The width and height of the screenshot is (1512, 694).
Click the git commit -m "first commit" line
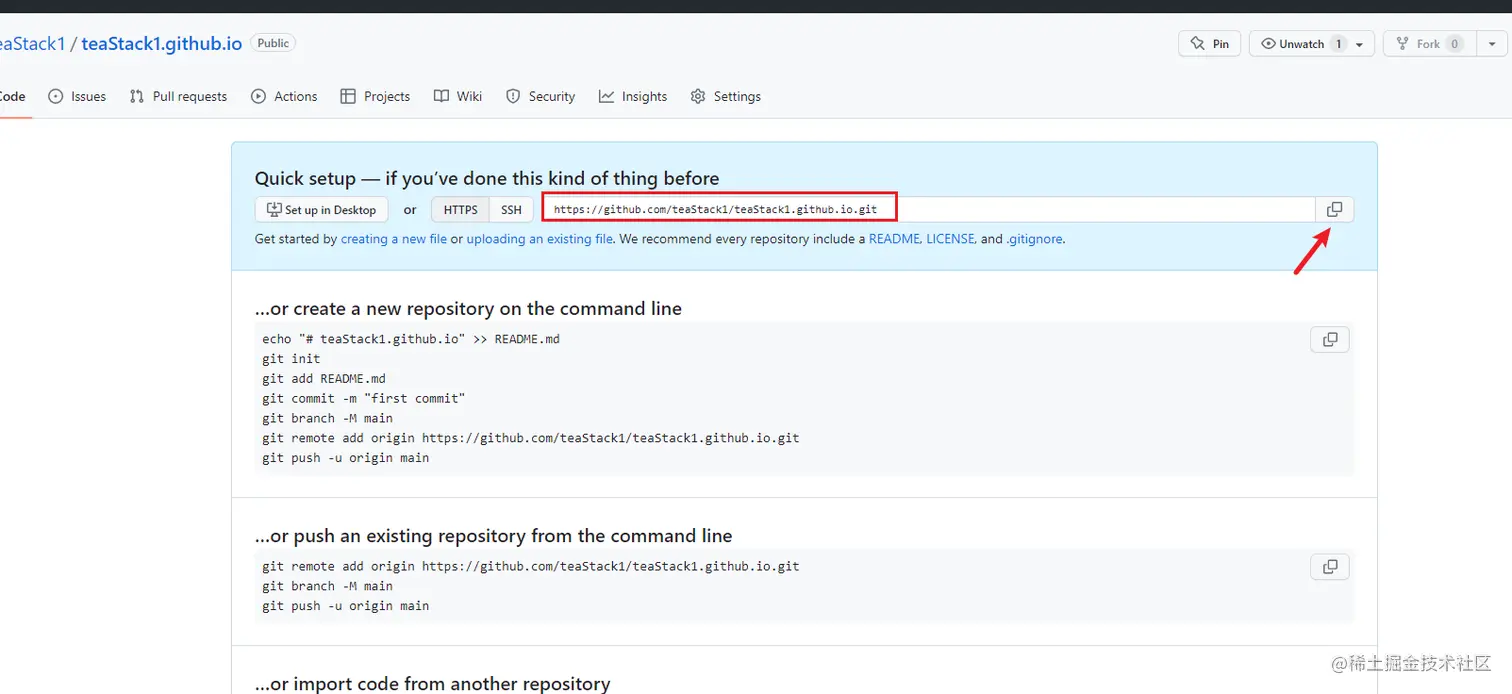(364, 398)
